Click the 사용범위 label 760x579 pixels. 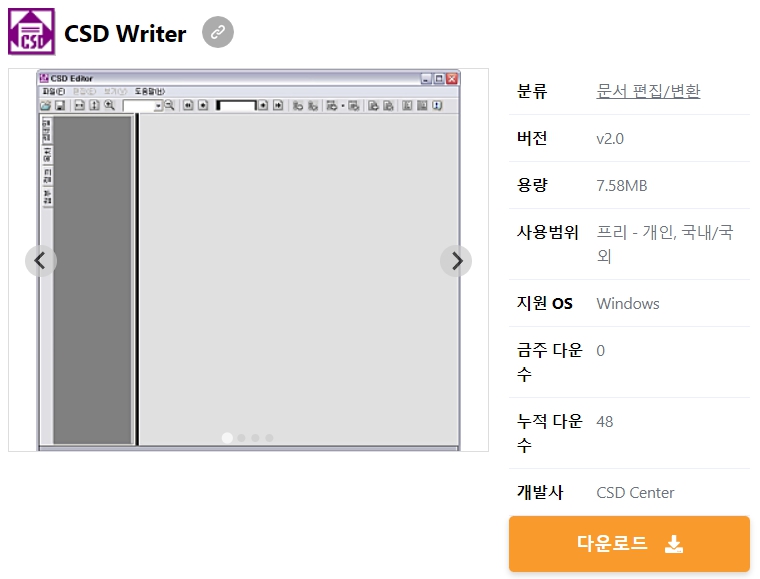[548, 233]
